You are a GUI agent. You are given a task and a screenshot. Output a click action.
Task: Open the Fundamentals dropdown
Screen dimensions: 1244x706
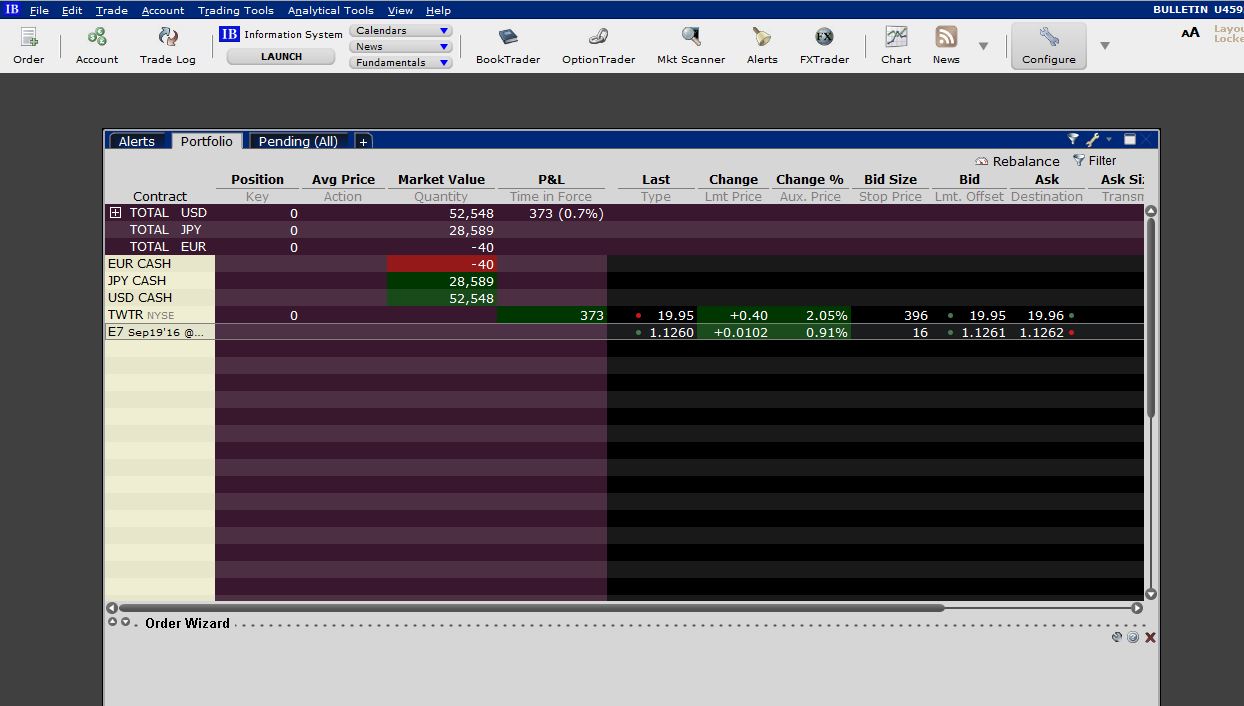click(x=401, y=62)
